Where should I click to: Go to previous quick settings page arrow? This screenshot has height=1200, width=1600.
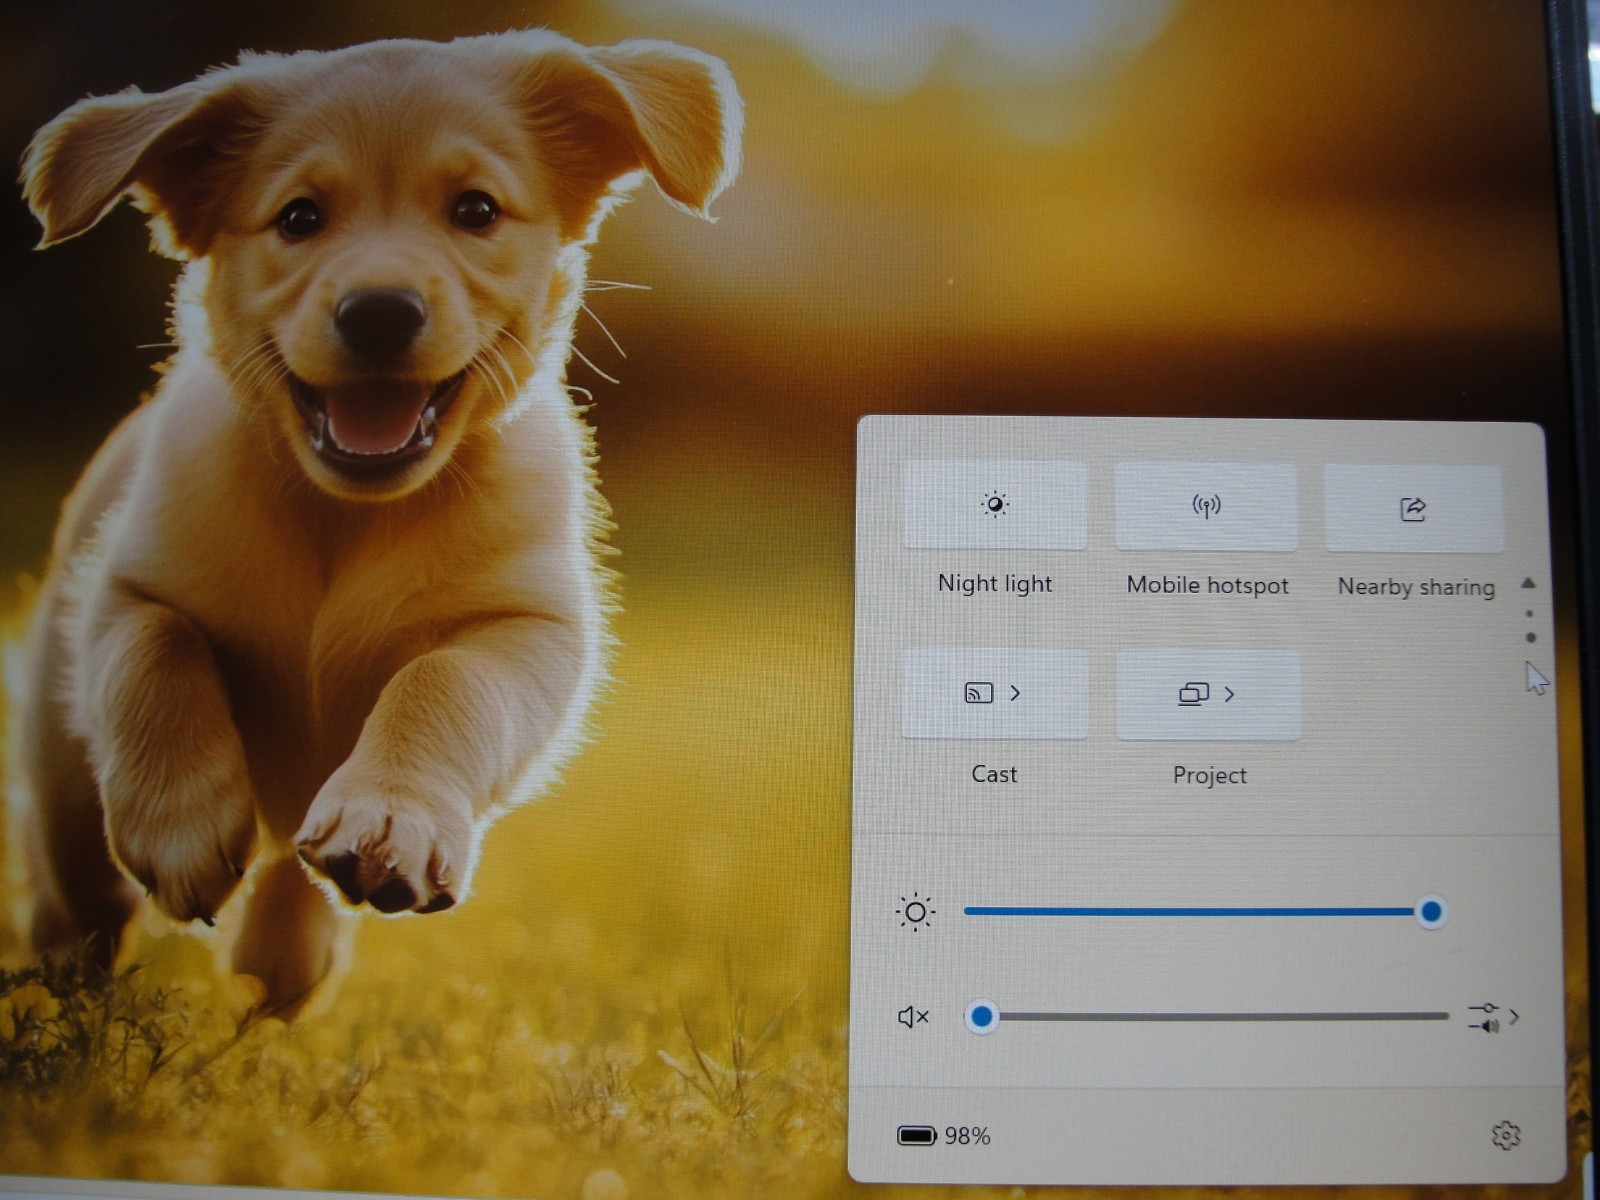[x=1528, y=583]
